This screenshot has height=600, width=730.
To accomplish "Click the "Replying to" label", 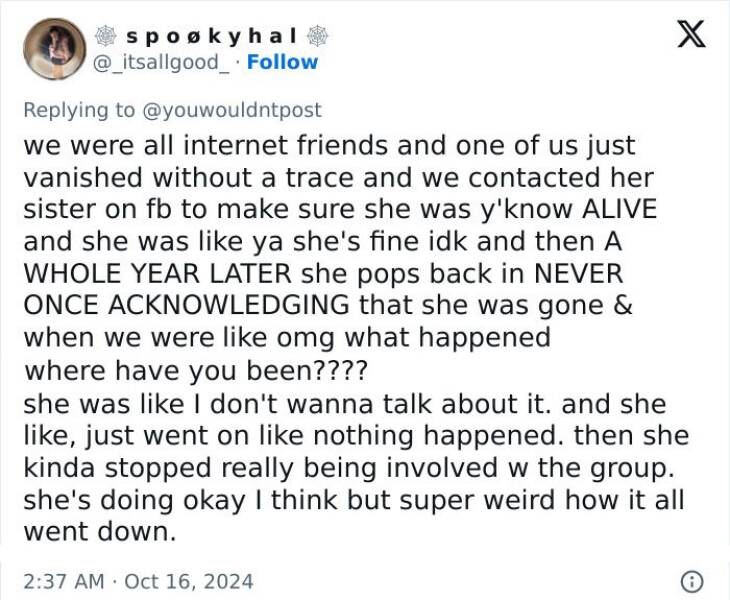I will pos(79,110).
